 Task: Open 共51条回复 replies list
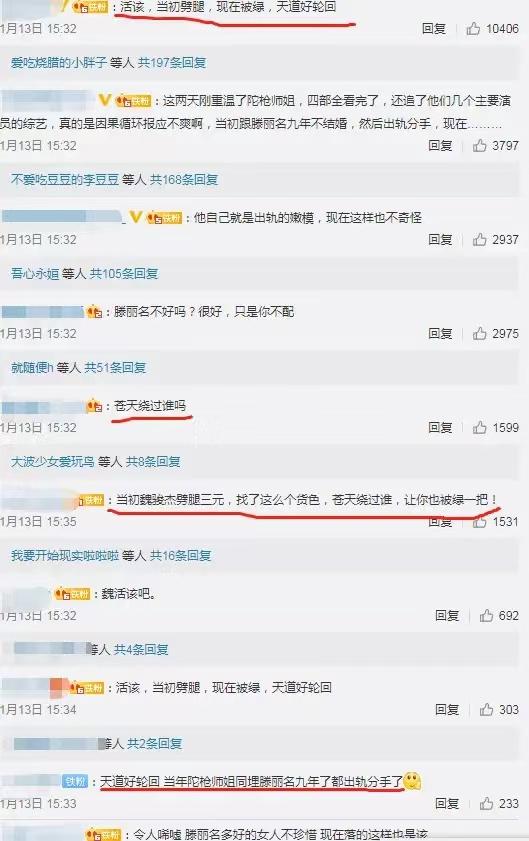[x=115, y=367]
